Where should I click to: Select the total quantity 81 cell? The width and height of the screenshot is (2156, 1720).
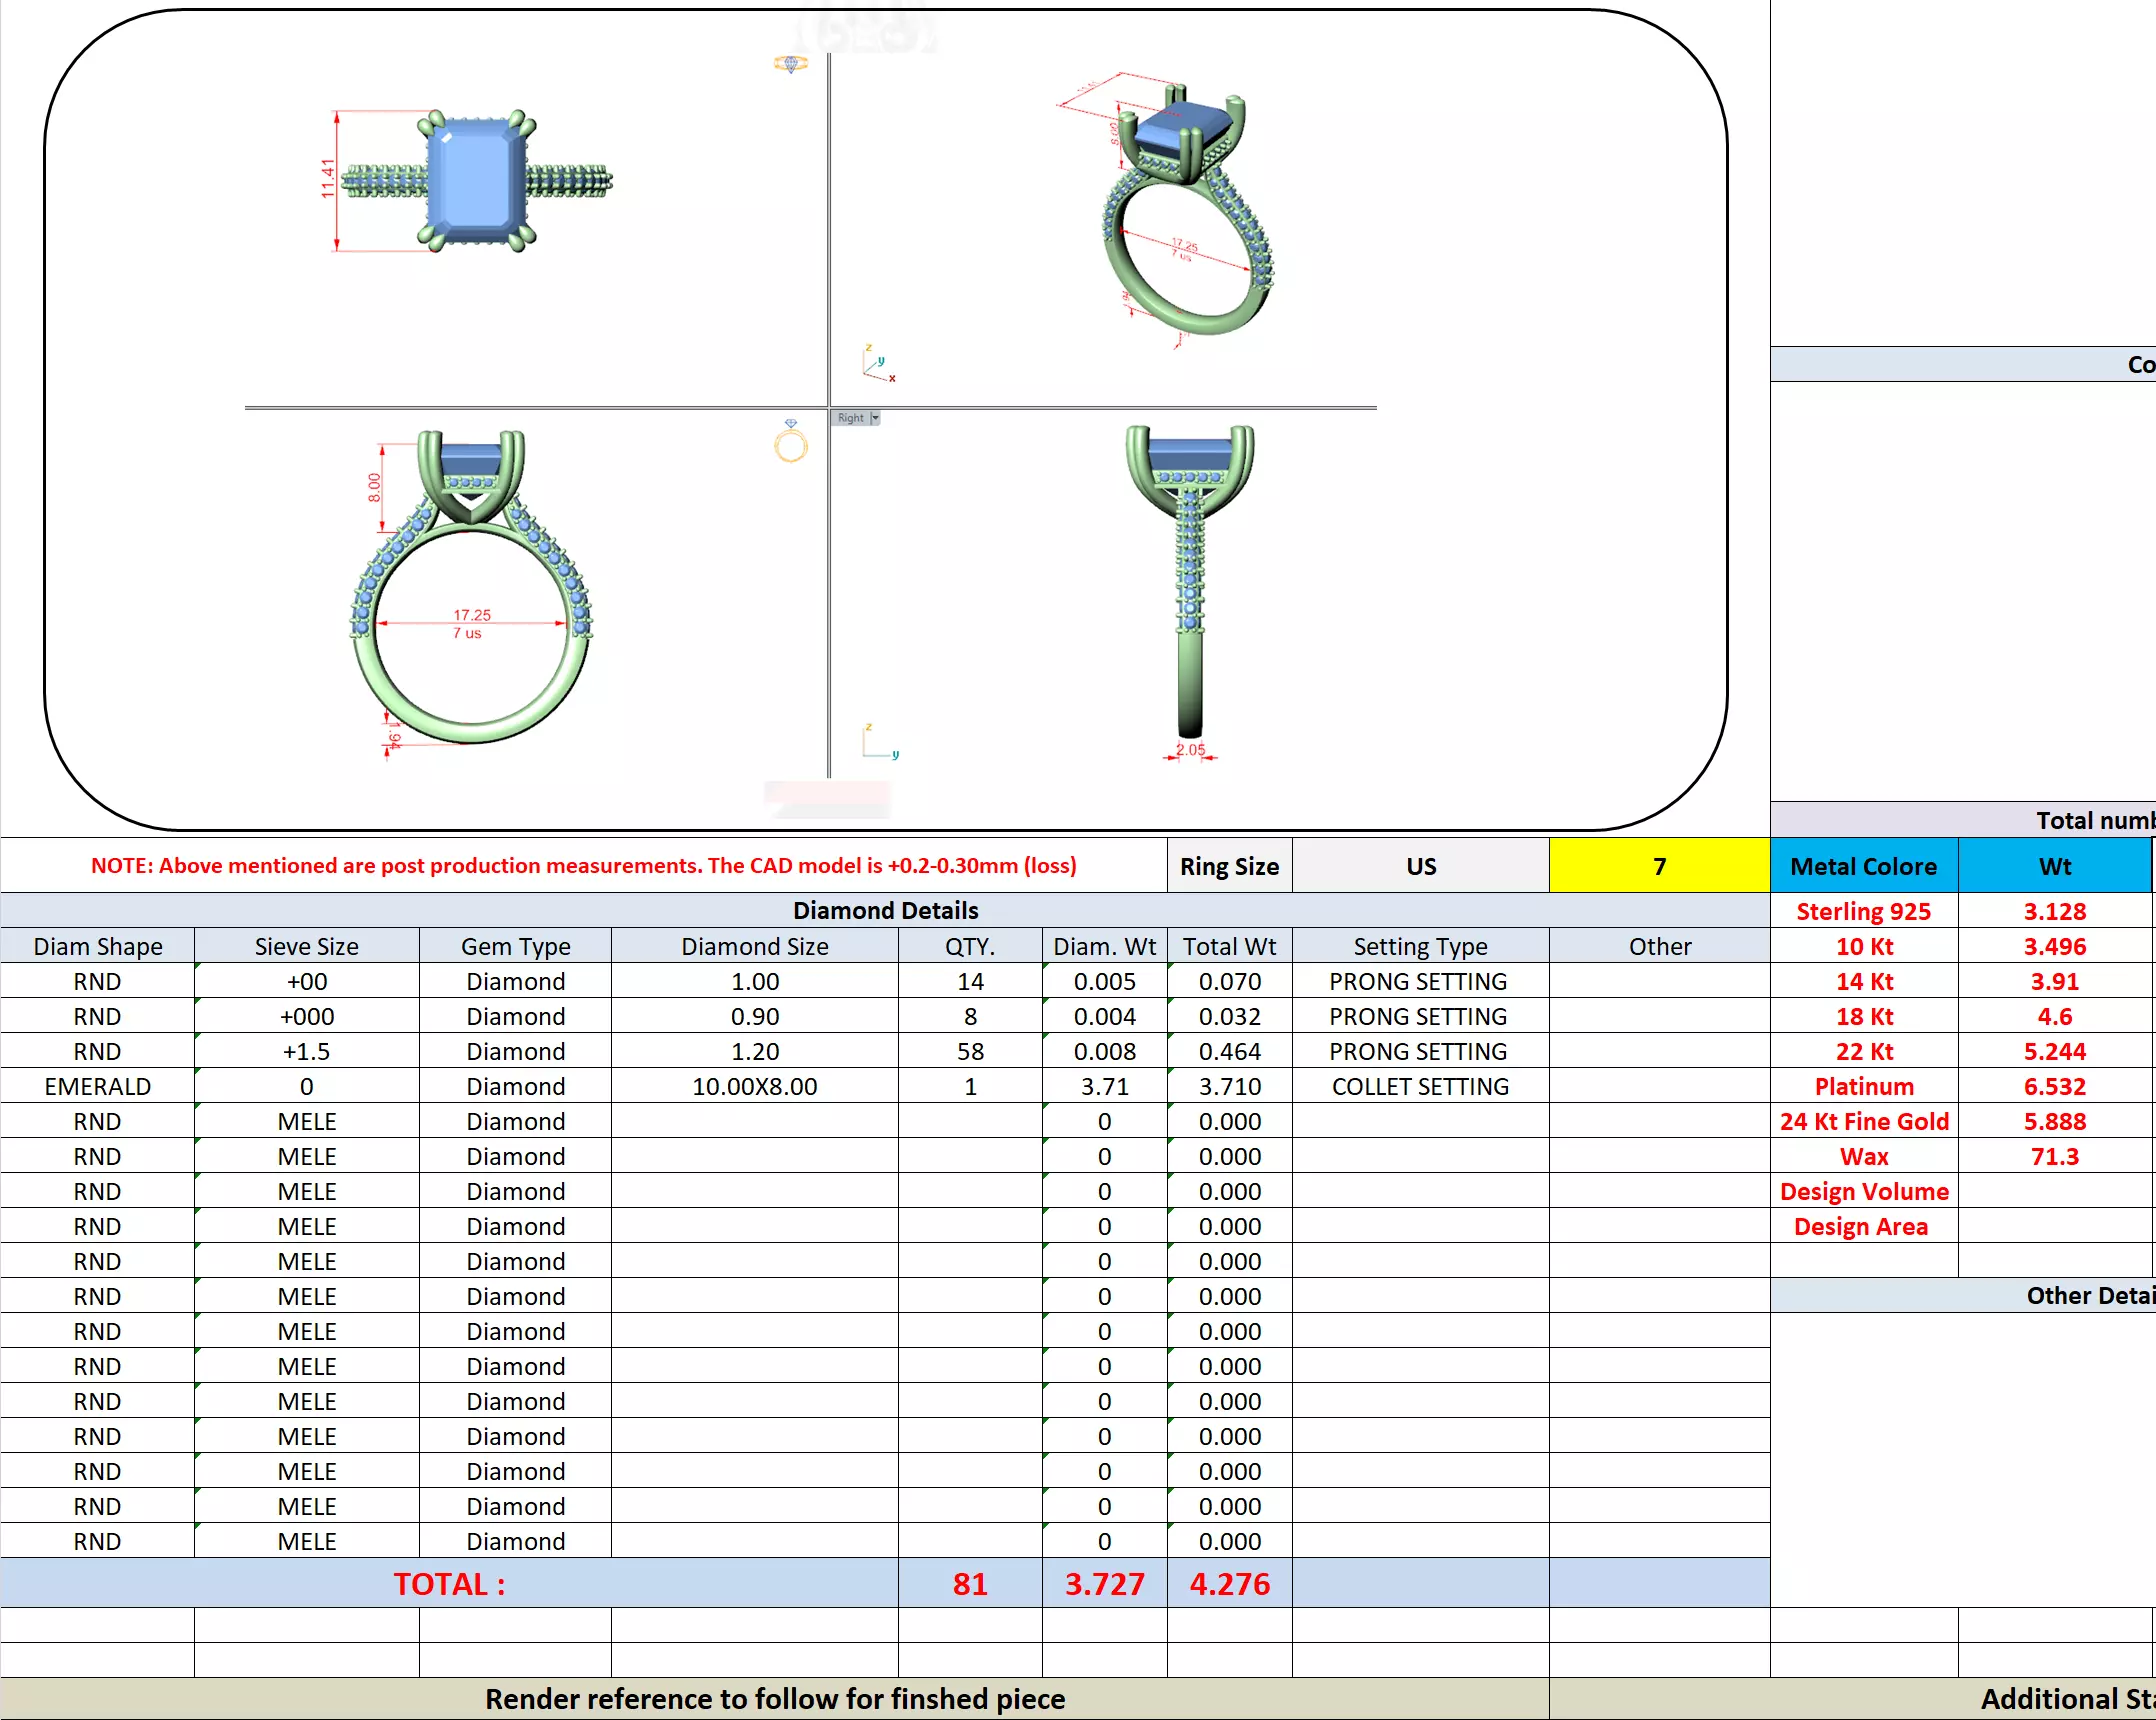(969, 1584)
